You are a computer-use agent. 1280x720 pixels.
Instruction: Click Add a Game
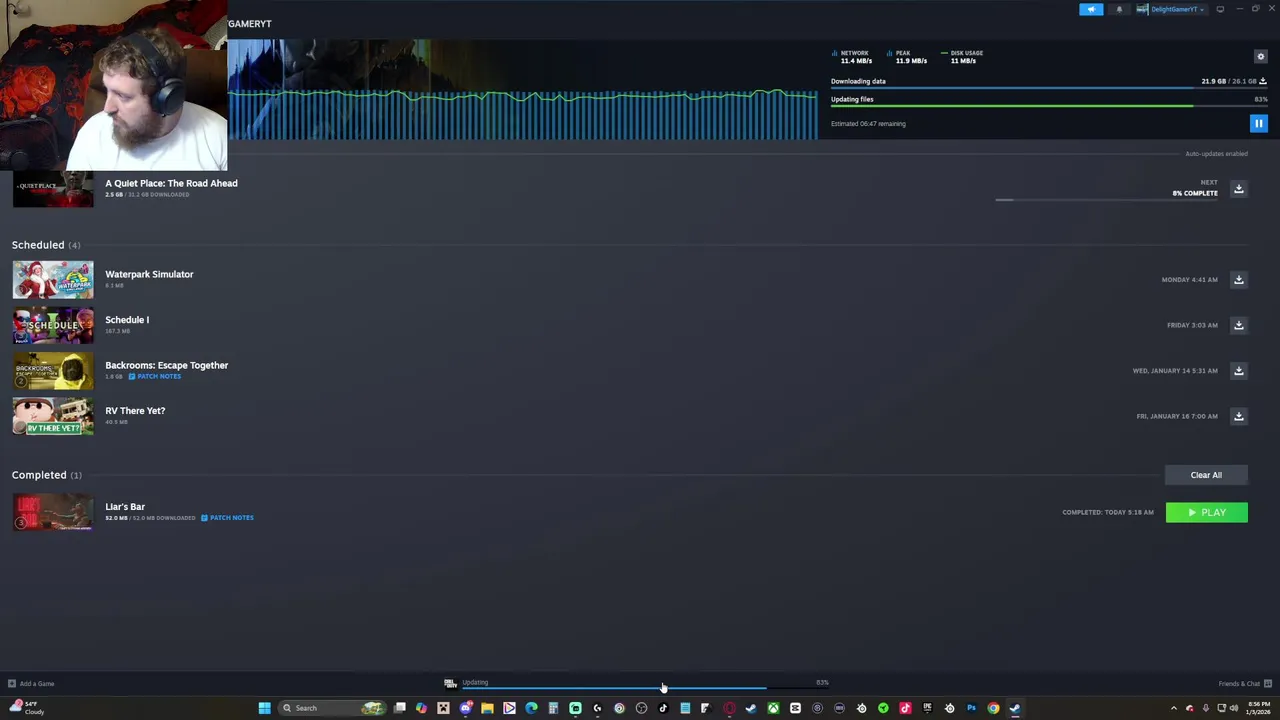coord(31,684)
